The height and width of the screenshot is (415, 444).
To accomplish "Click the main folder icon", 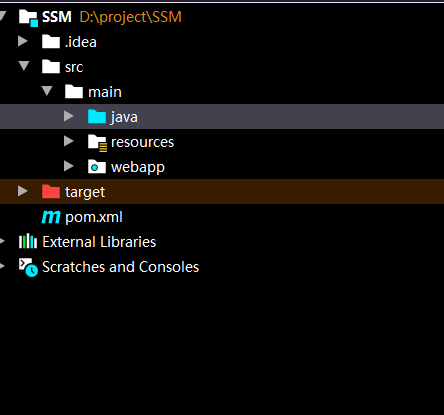I will (x=74, y=92).
